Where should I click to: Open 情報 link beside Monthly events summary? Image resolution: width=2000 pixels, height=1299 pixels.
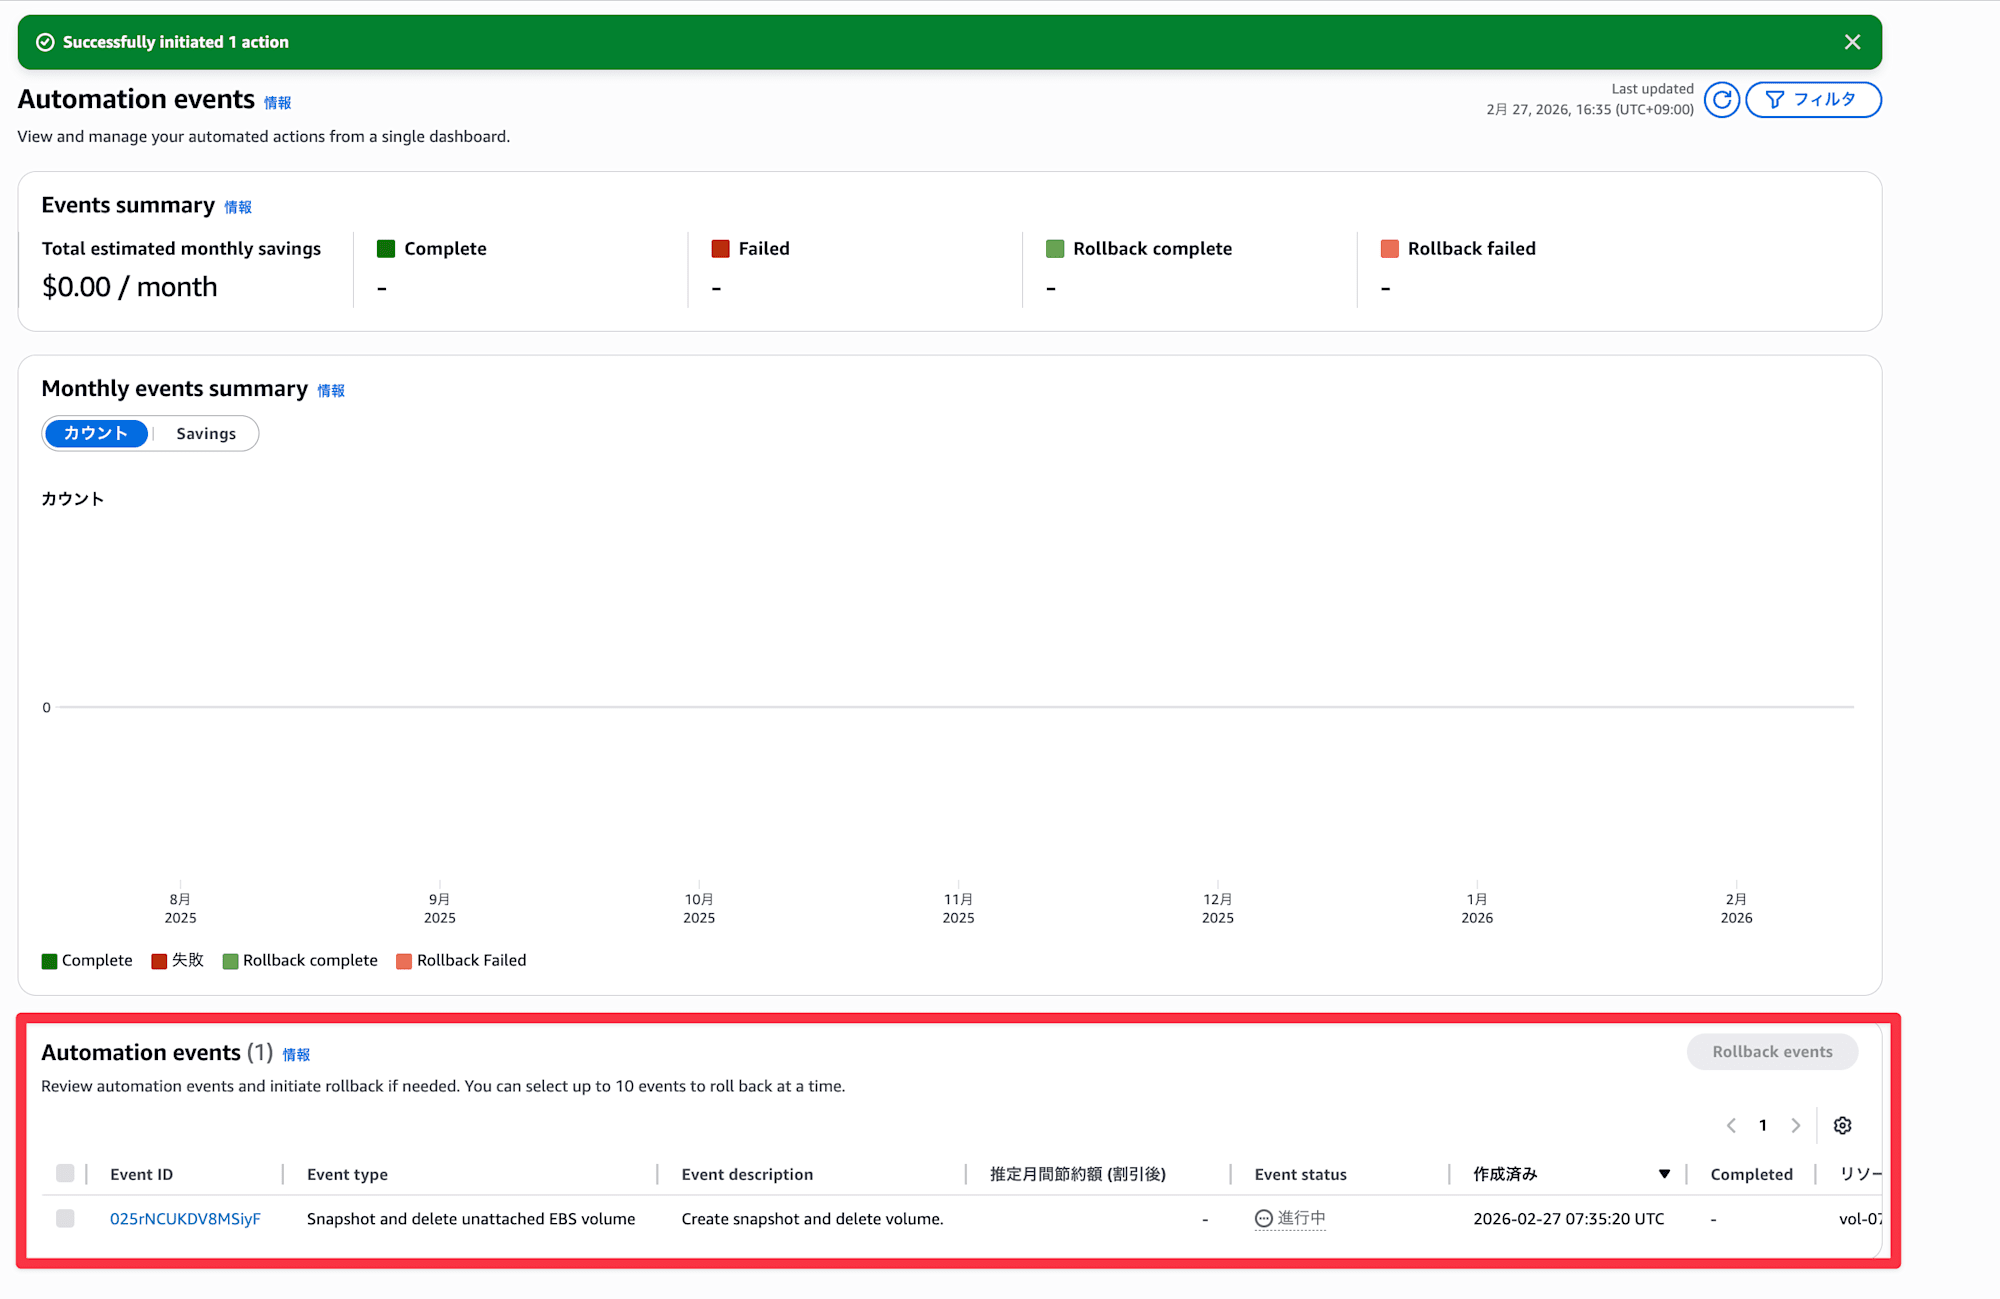click(331, 391)
